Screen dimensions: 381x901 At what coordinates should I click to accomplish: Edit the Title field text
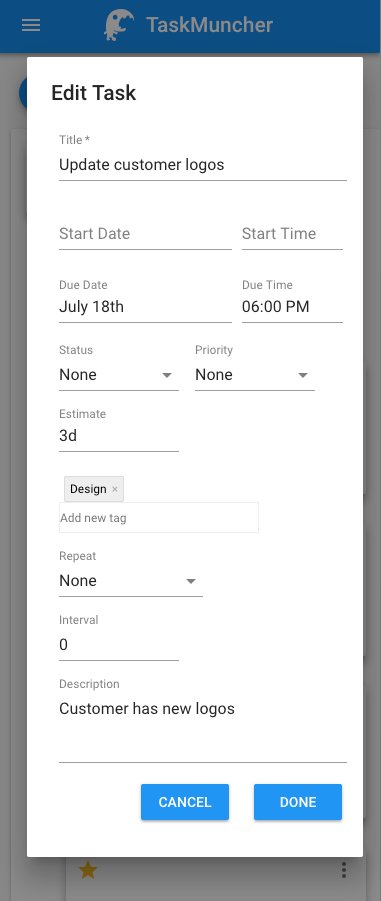(x=203, y=165)
